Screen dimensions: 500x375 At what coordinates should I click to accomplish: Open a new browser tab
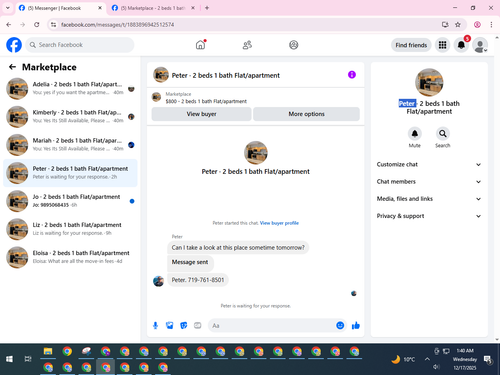click(x=207, y=8)
